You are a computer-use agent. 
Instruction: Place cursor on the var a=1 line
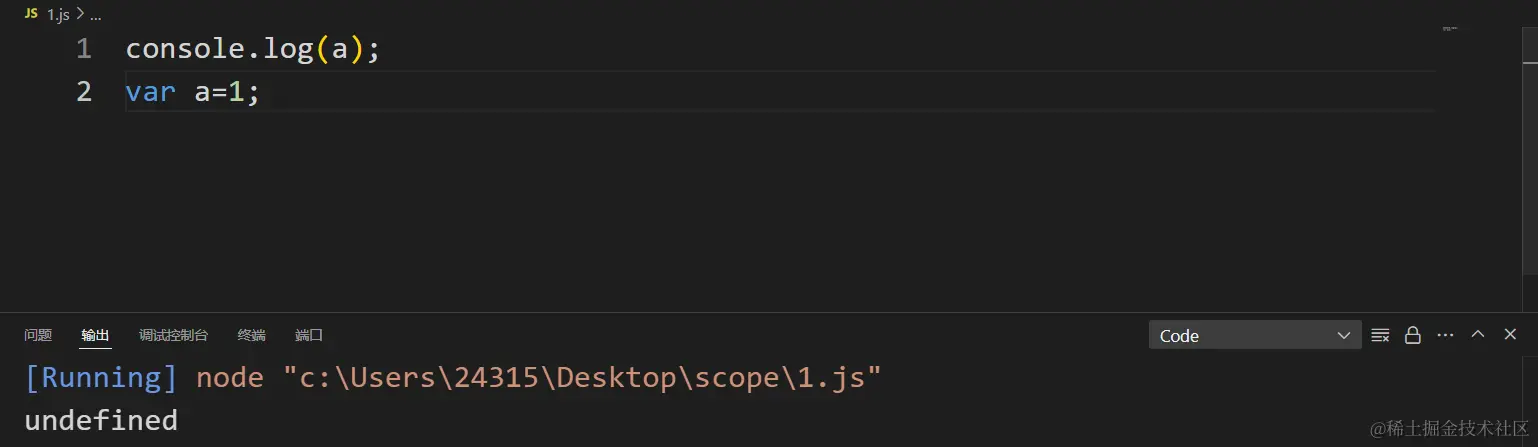[x=780, y=92]
